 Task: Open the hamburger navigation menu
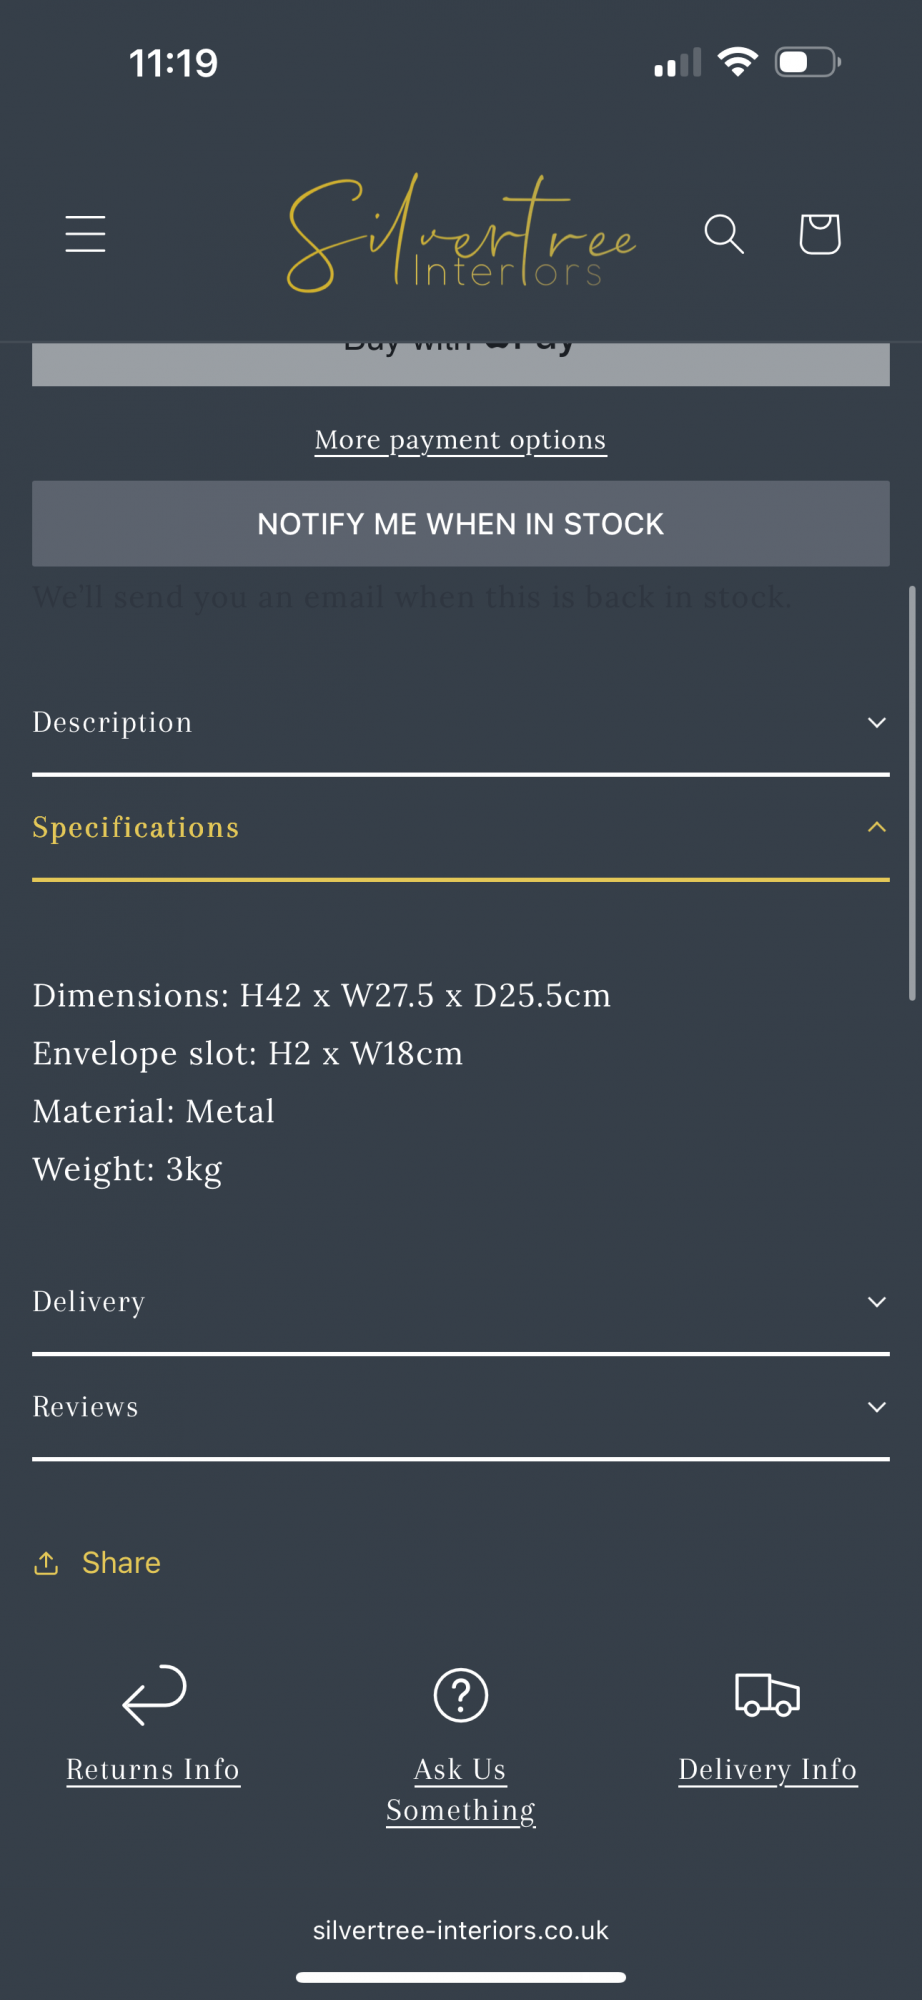(x=85, y=234)
